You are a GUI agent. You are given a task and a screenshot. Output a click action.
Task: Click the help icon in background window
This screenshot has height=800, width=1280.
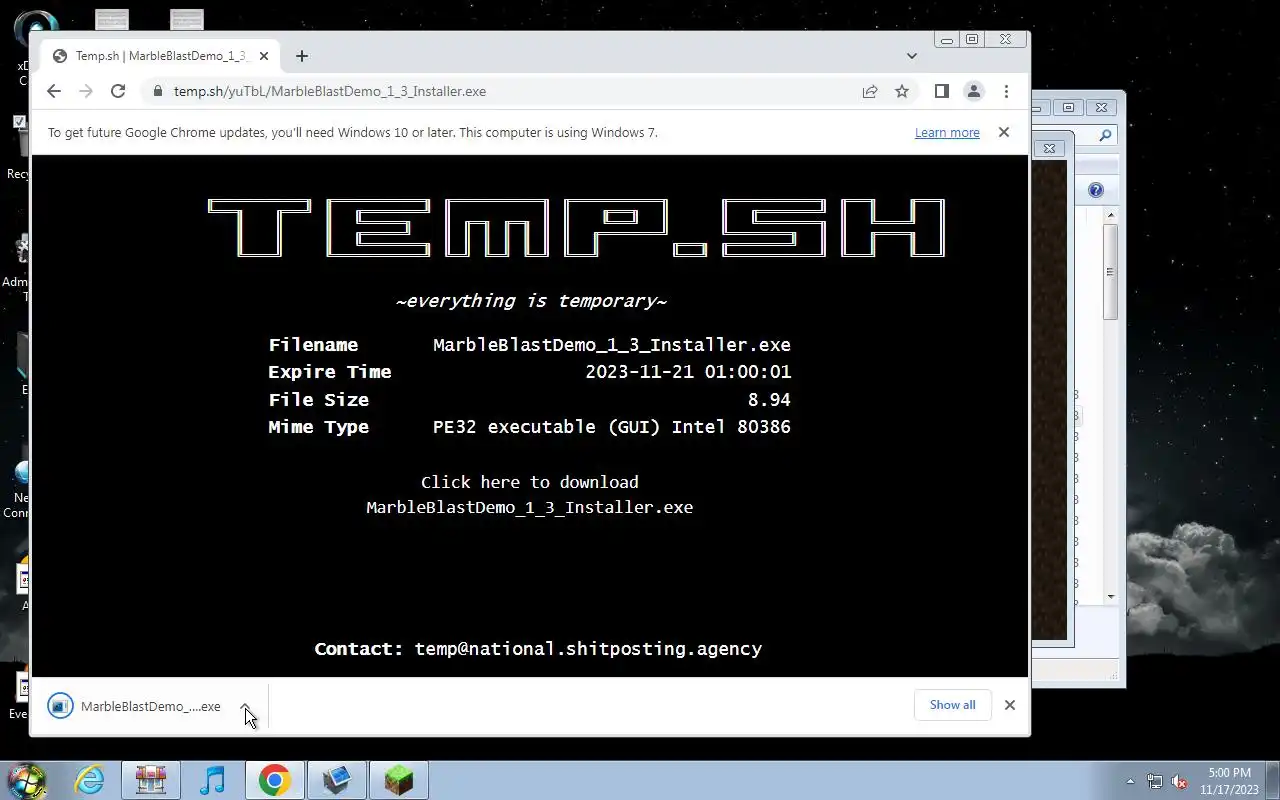coord(1096,190)
